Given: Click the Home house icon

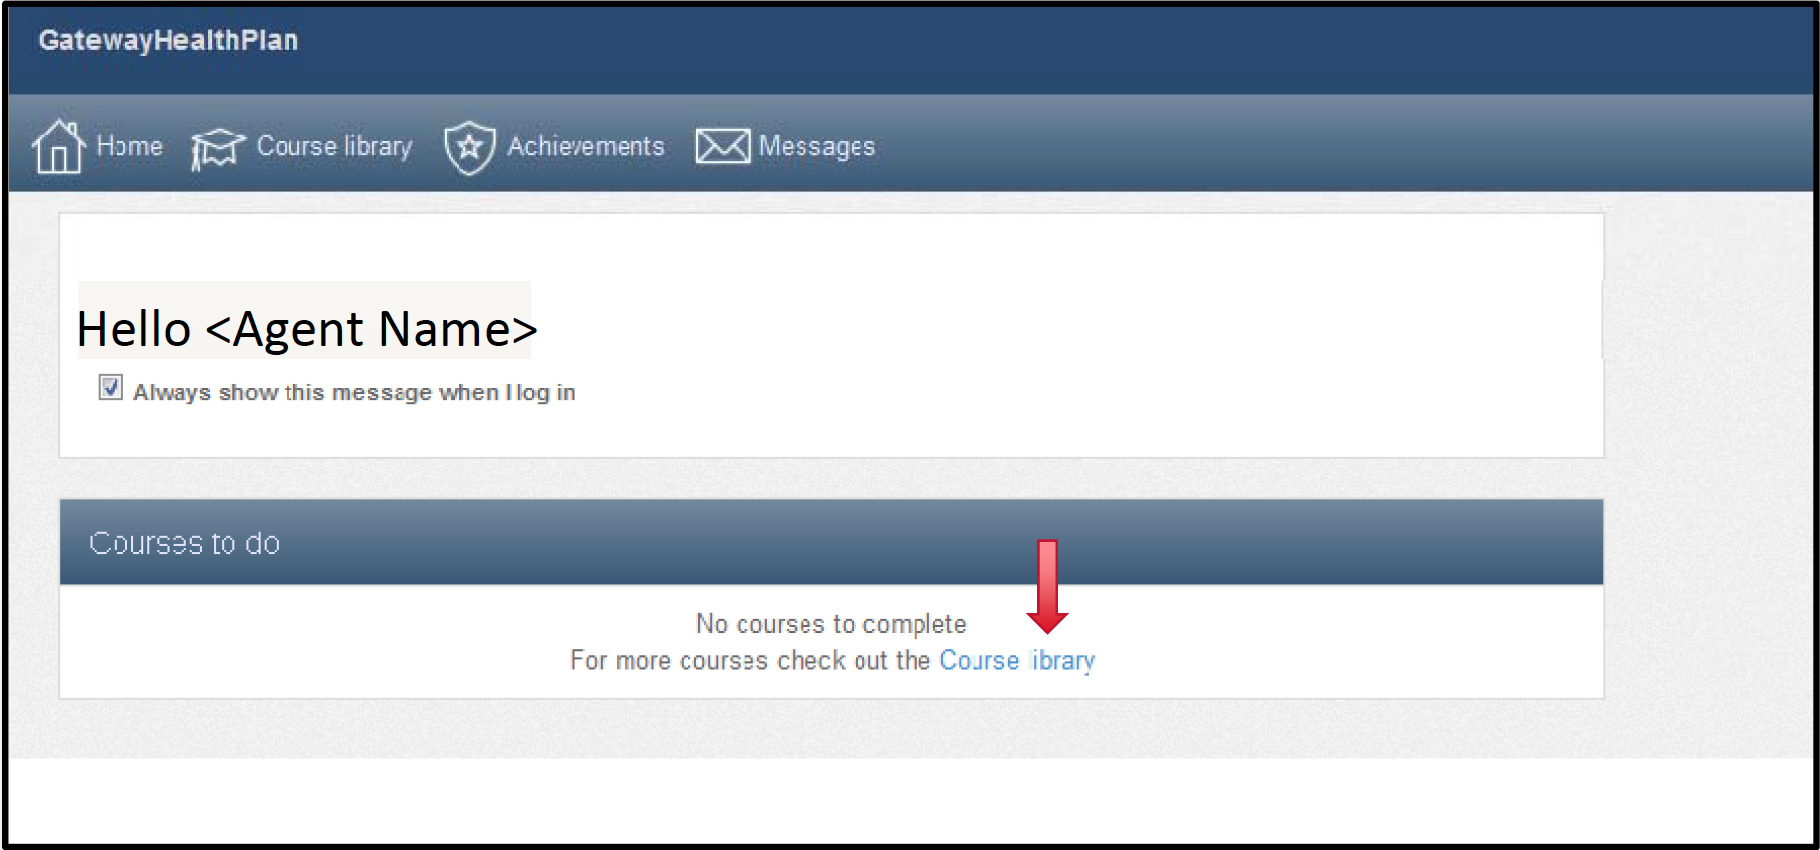Looking at the screenshot, I should pos(58,146).
